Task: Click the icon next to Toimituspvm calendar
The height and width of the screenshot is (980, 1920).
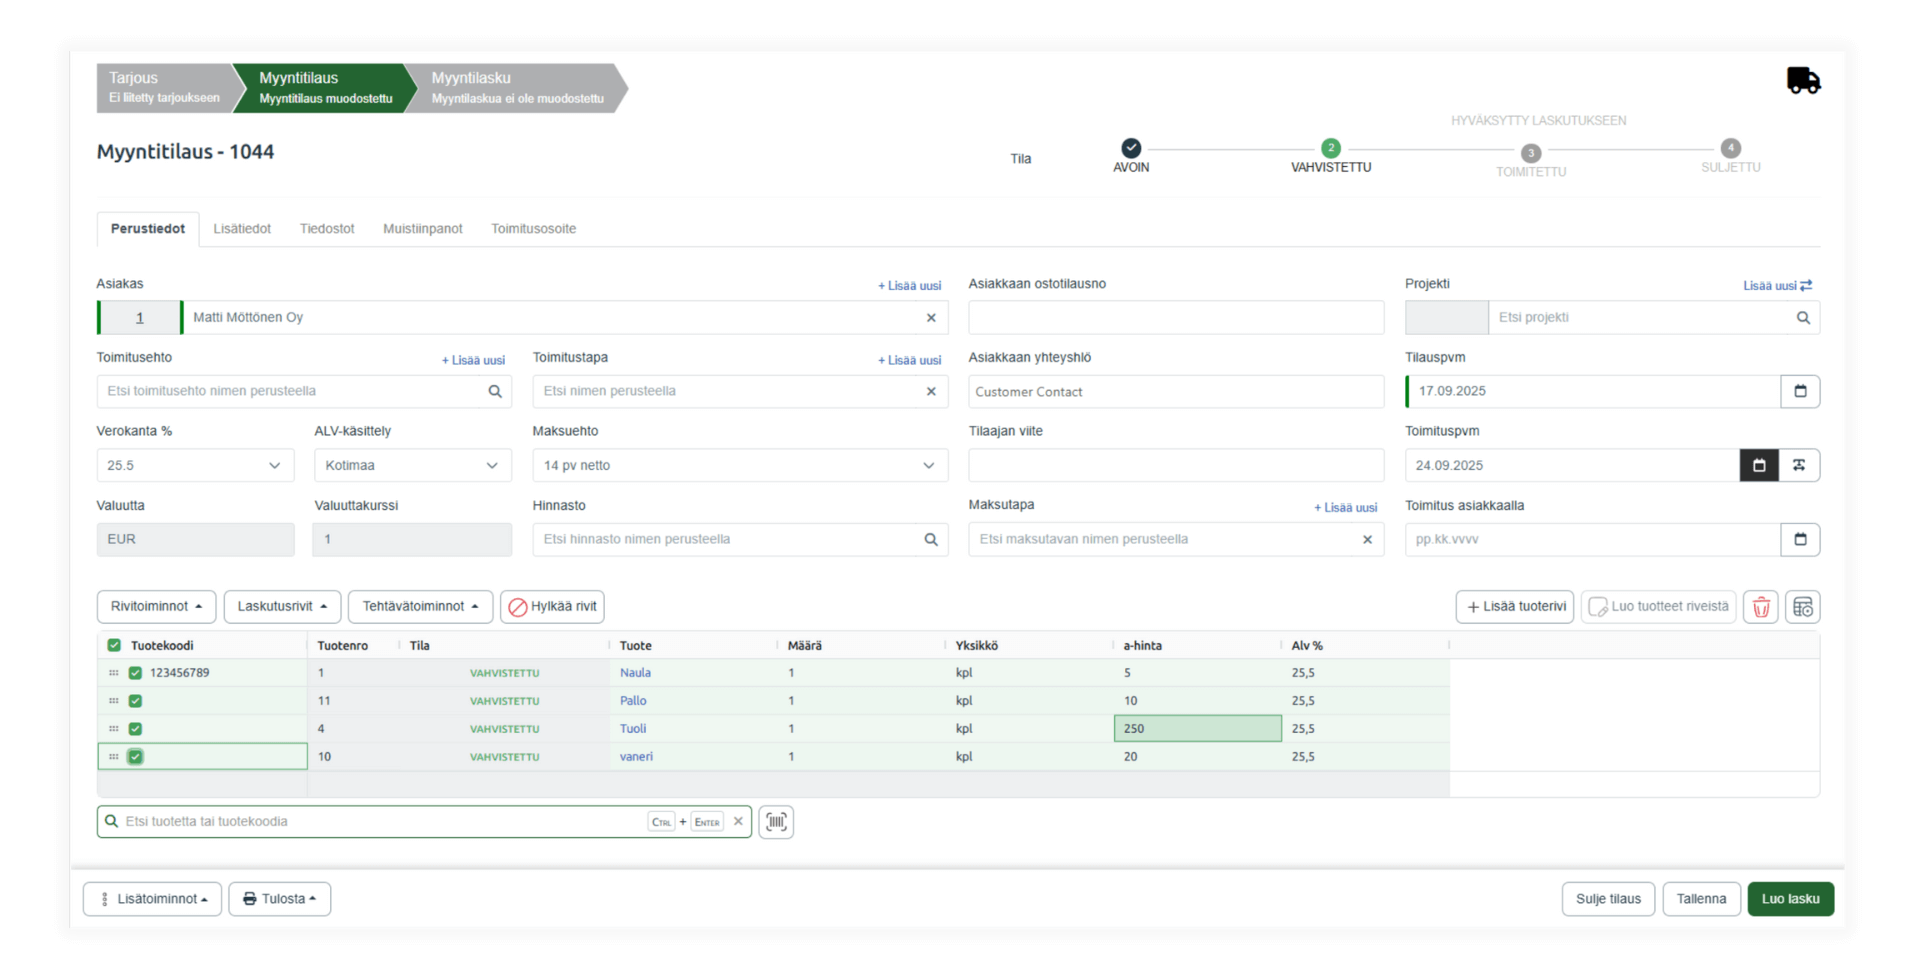Action: 1799,465
